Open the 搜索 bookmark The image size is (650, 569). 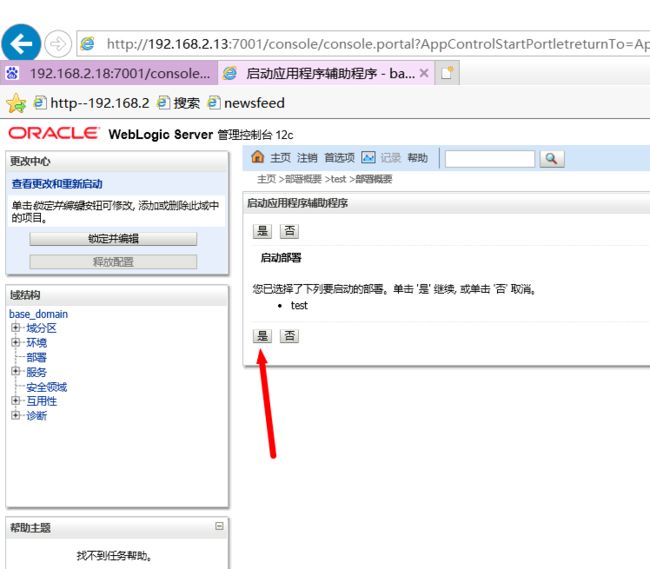[179, 103]
